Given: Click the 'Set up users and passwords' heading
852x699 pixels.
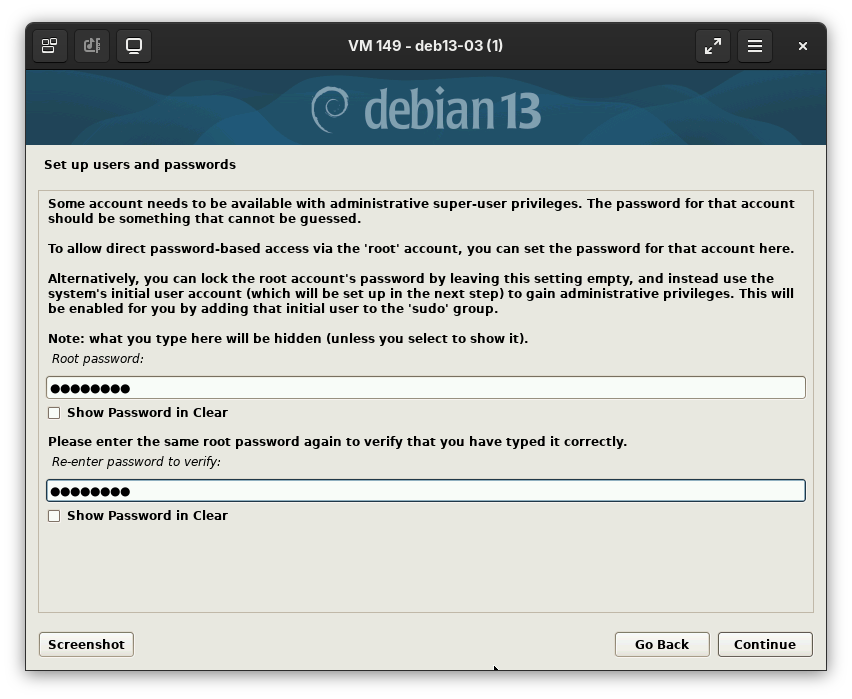Looking at the screenshot, I should point(140,164).
